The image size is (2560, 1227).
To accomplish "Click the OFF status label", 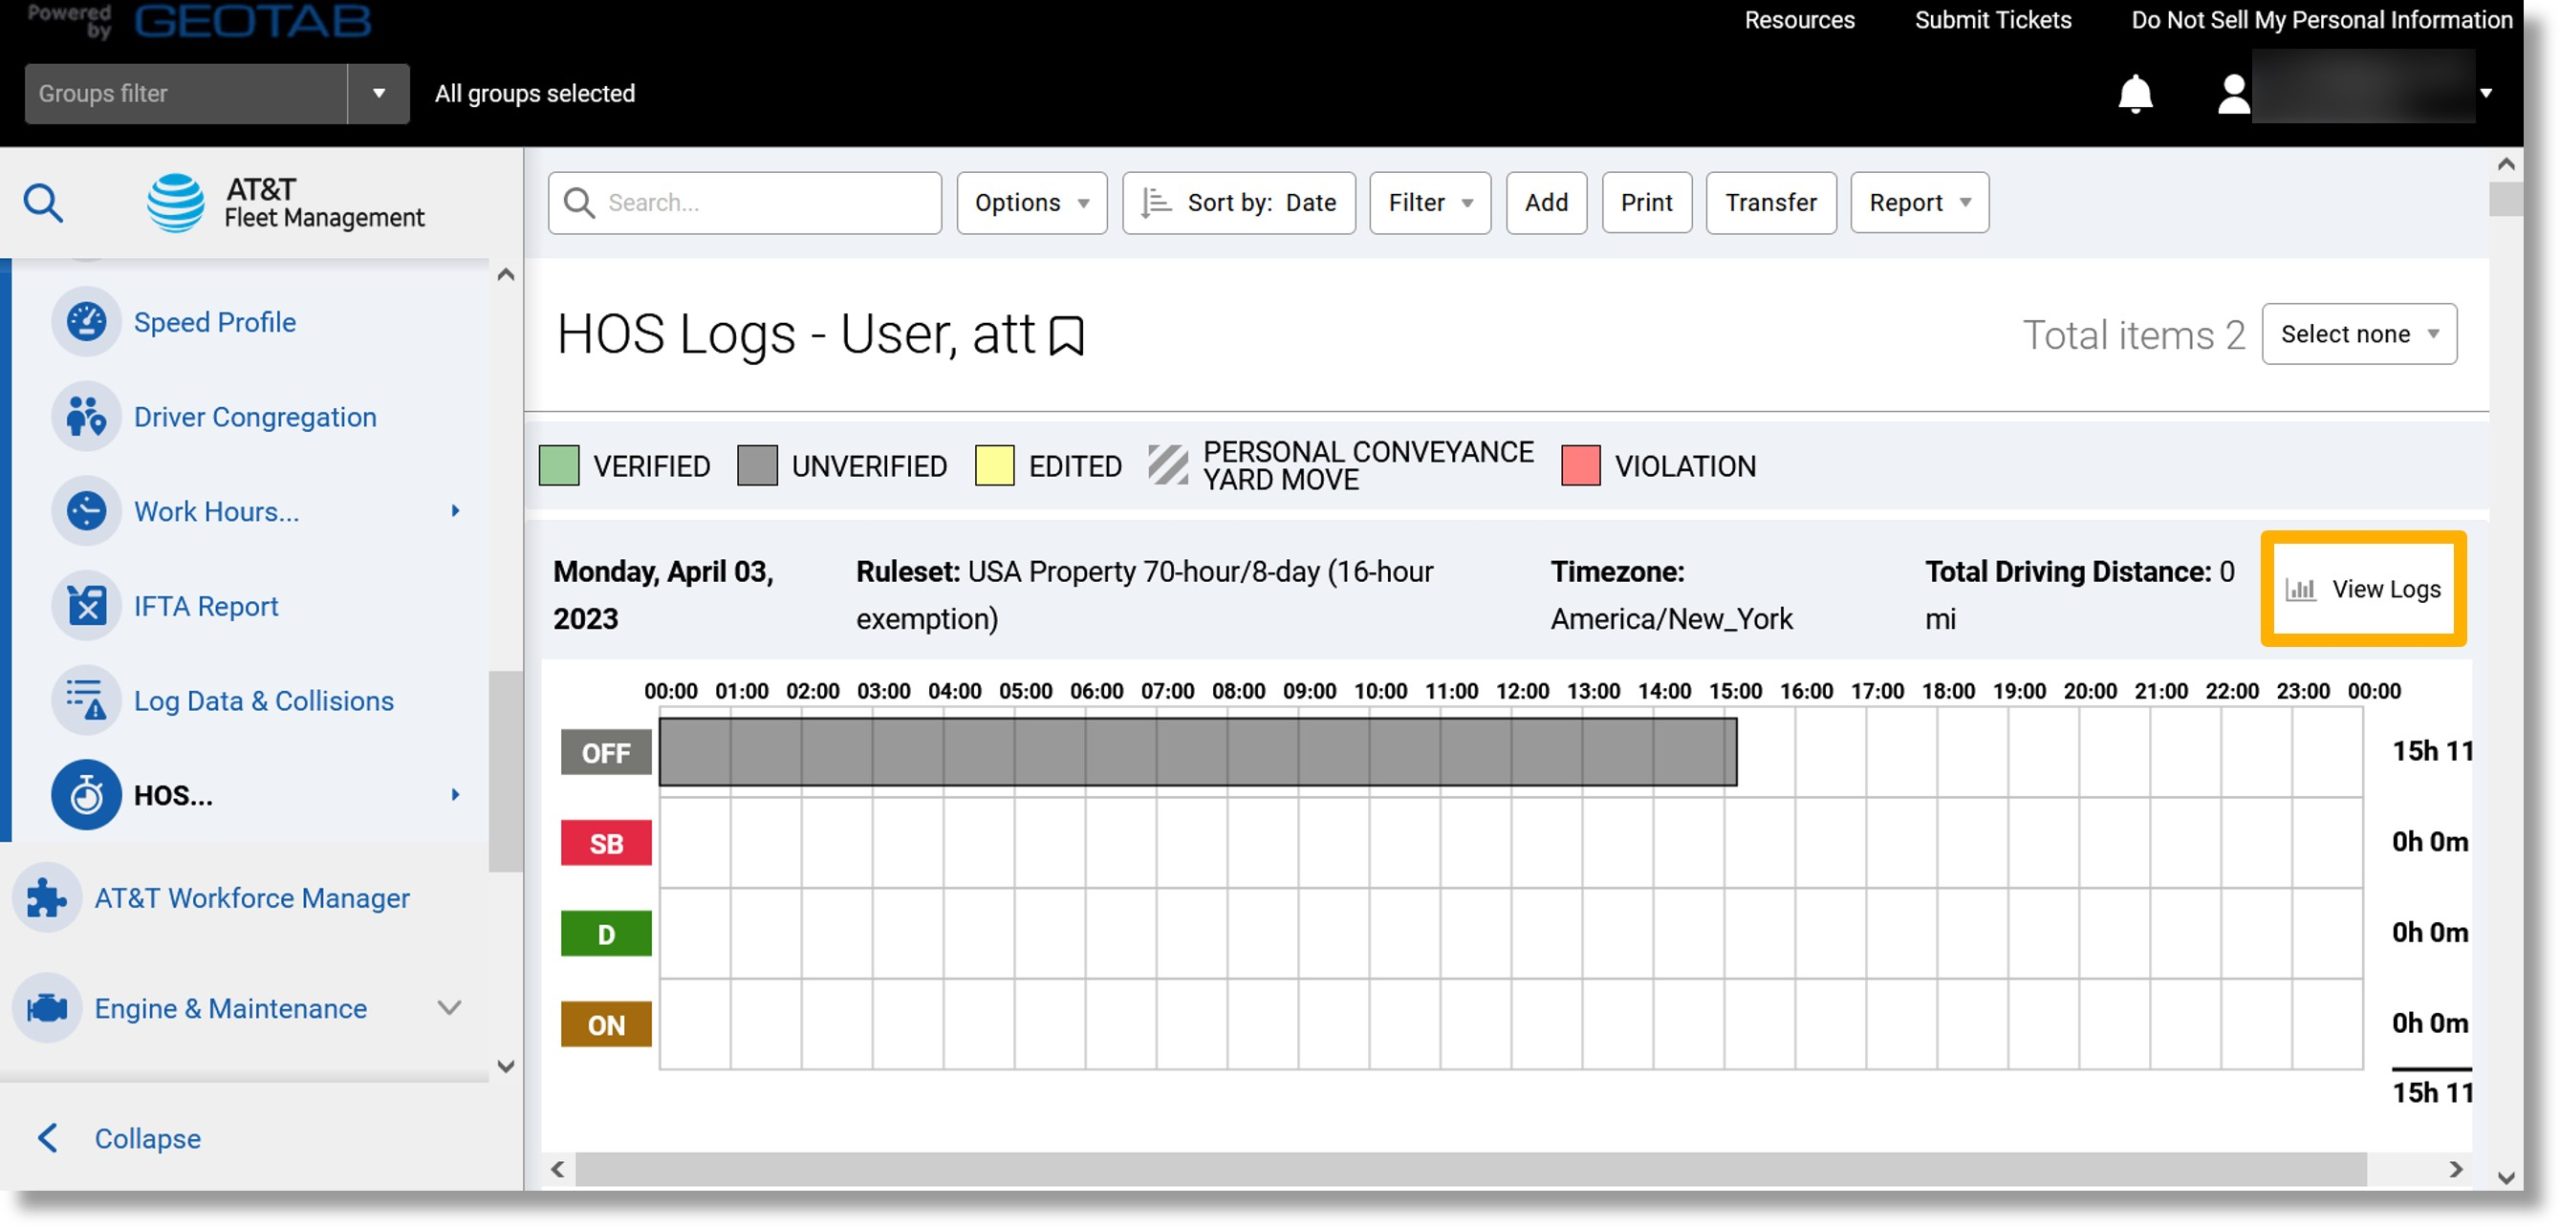I will point(606,752).
